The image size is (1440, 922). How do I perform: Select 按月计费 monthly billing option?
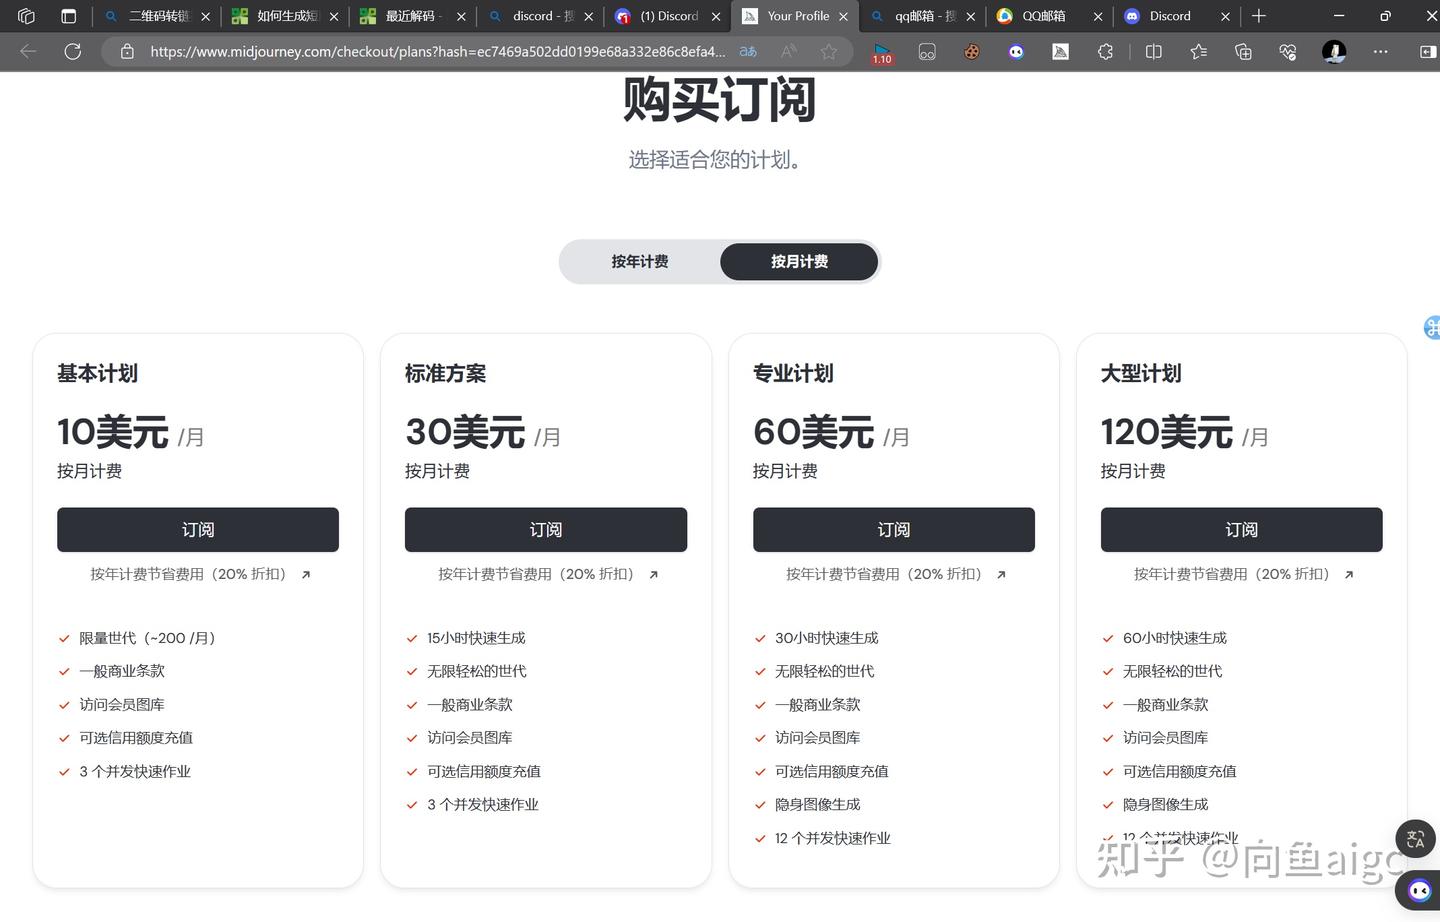(x=799, y=262)
